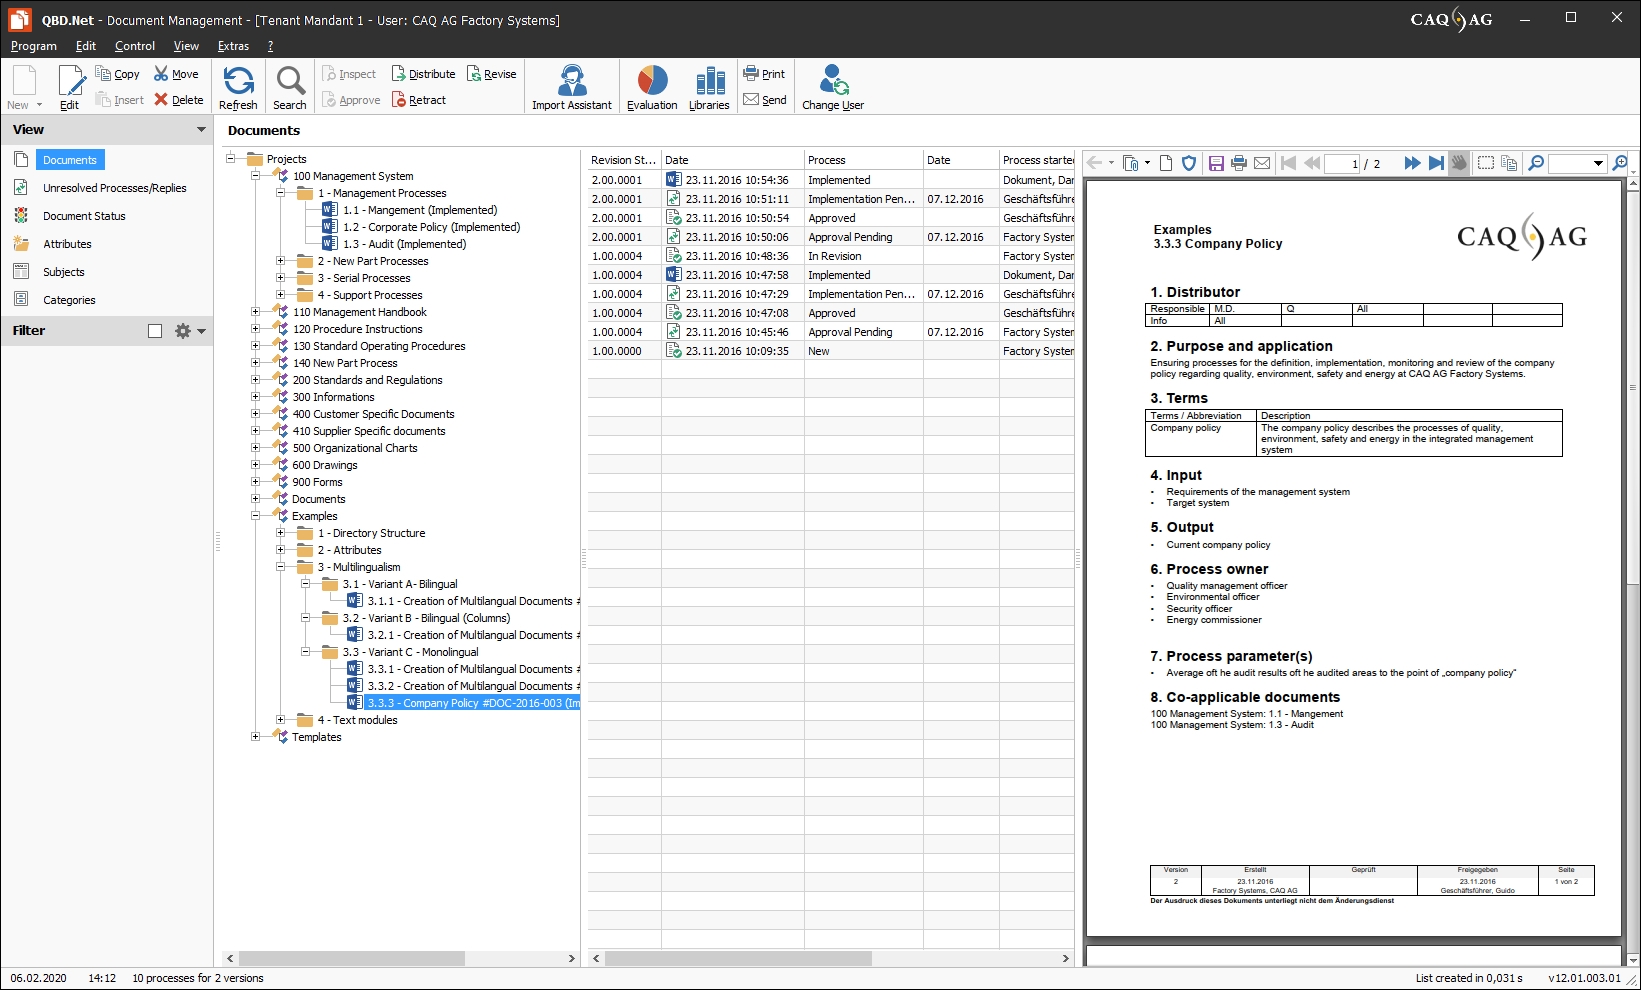Open the zoom level combo box in preview
This screenshot has height=990, width=1641.
1597,163
